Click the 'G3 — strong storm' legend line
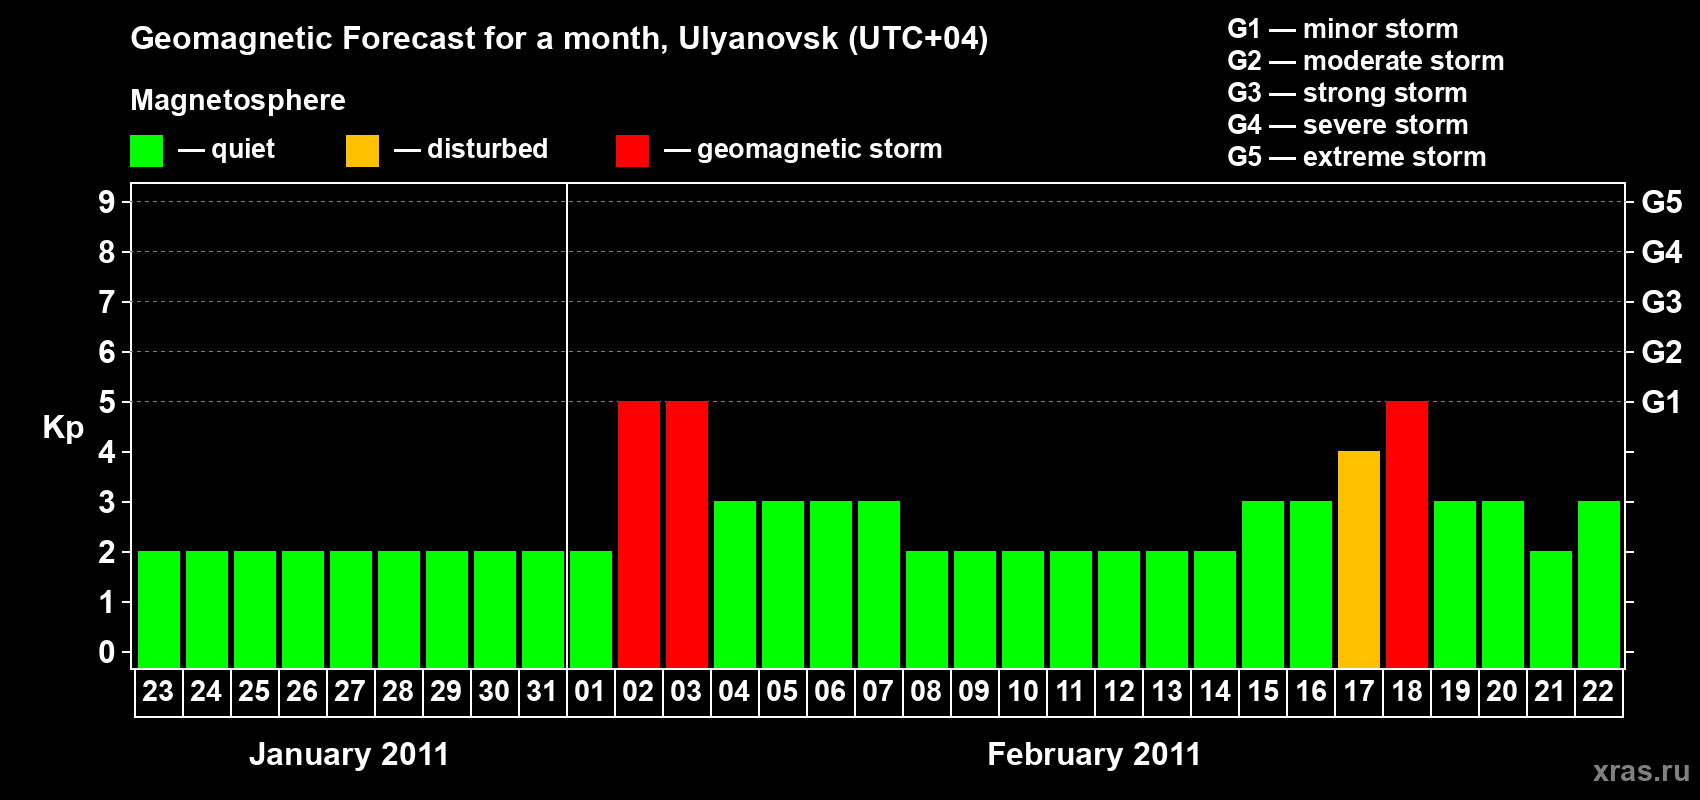 point(1347,93)
